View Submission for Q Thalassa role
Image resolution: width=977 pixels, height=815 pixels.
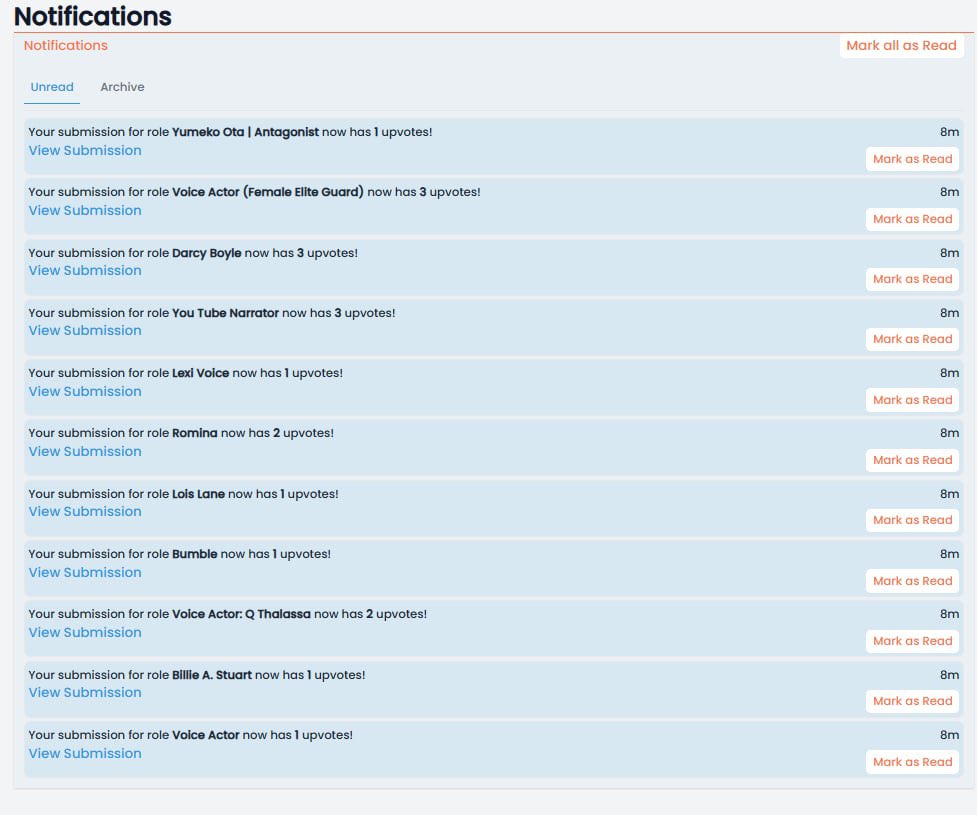coord(85,632)
